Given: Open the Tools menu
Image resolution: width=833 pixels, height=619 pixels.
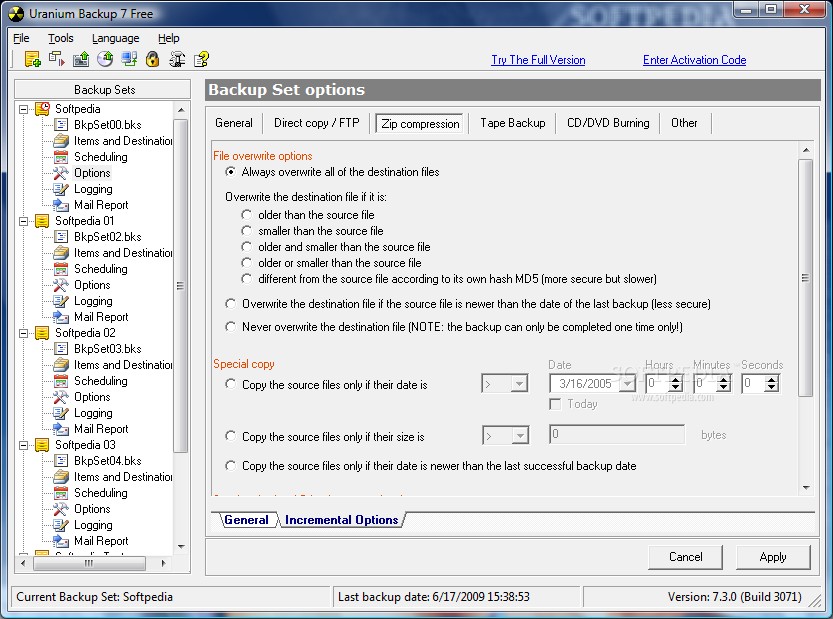Looking at the screenshot, I should click(x=61, y=38).
